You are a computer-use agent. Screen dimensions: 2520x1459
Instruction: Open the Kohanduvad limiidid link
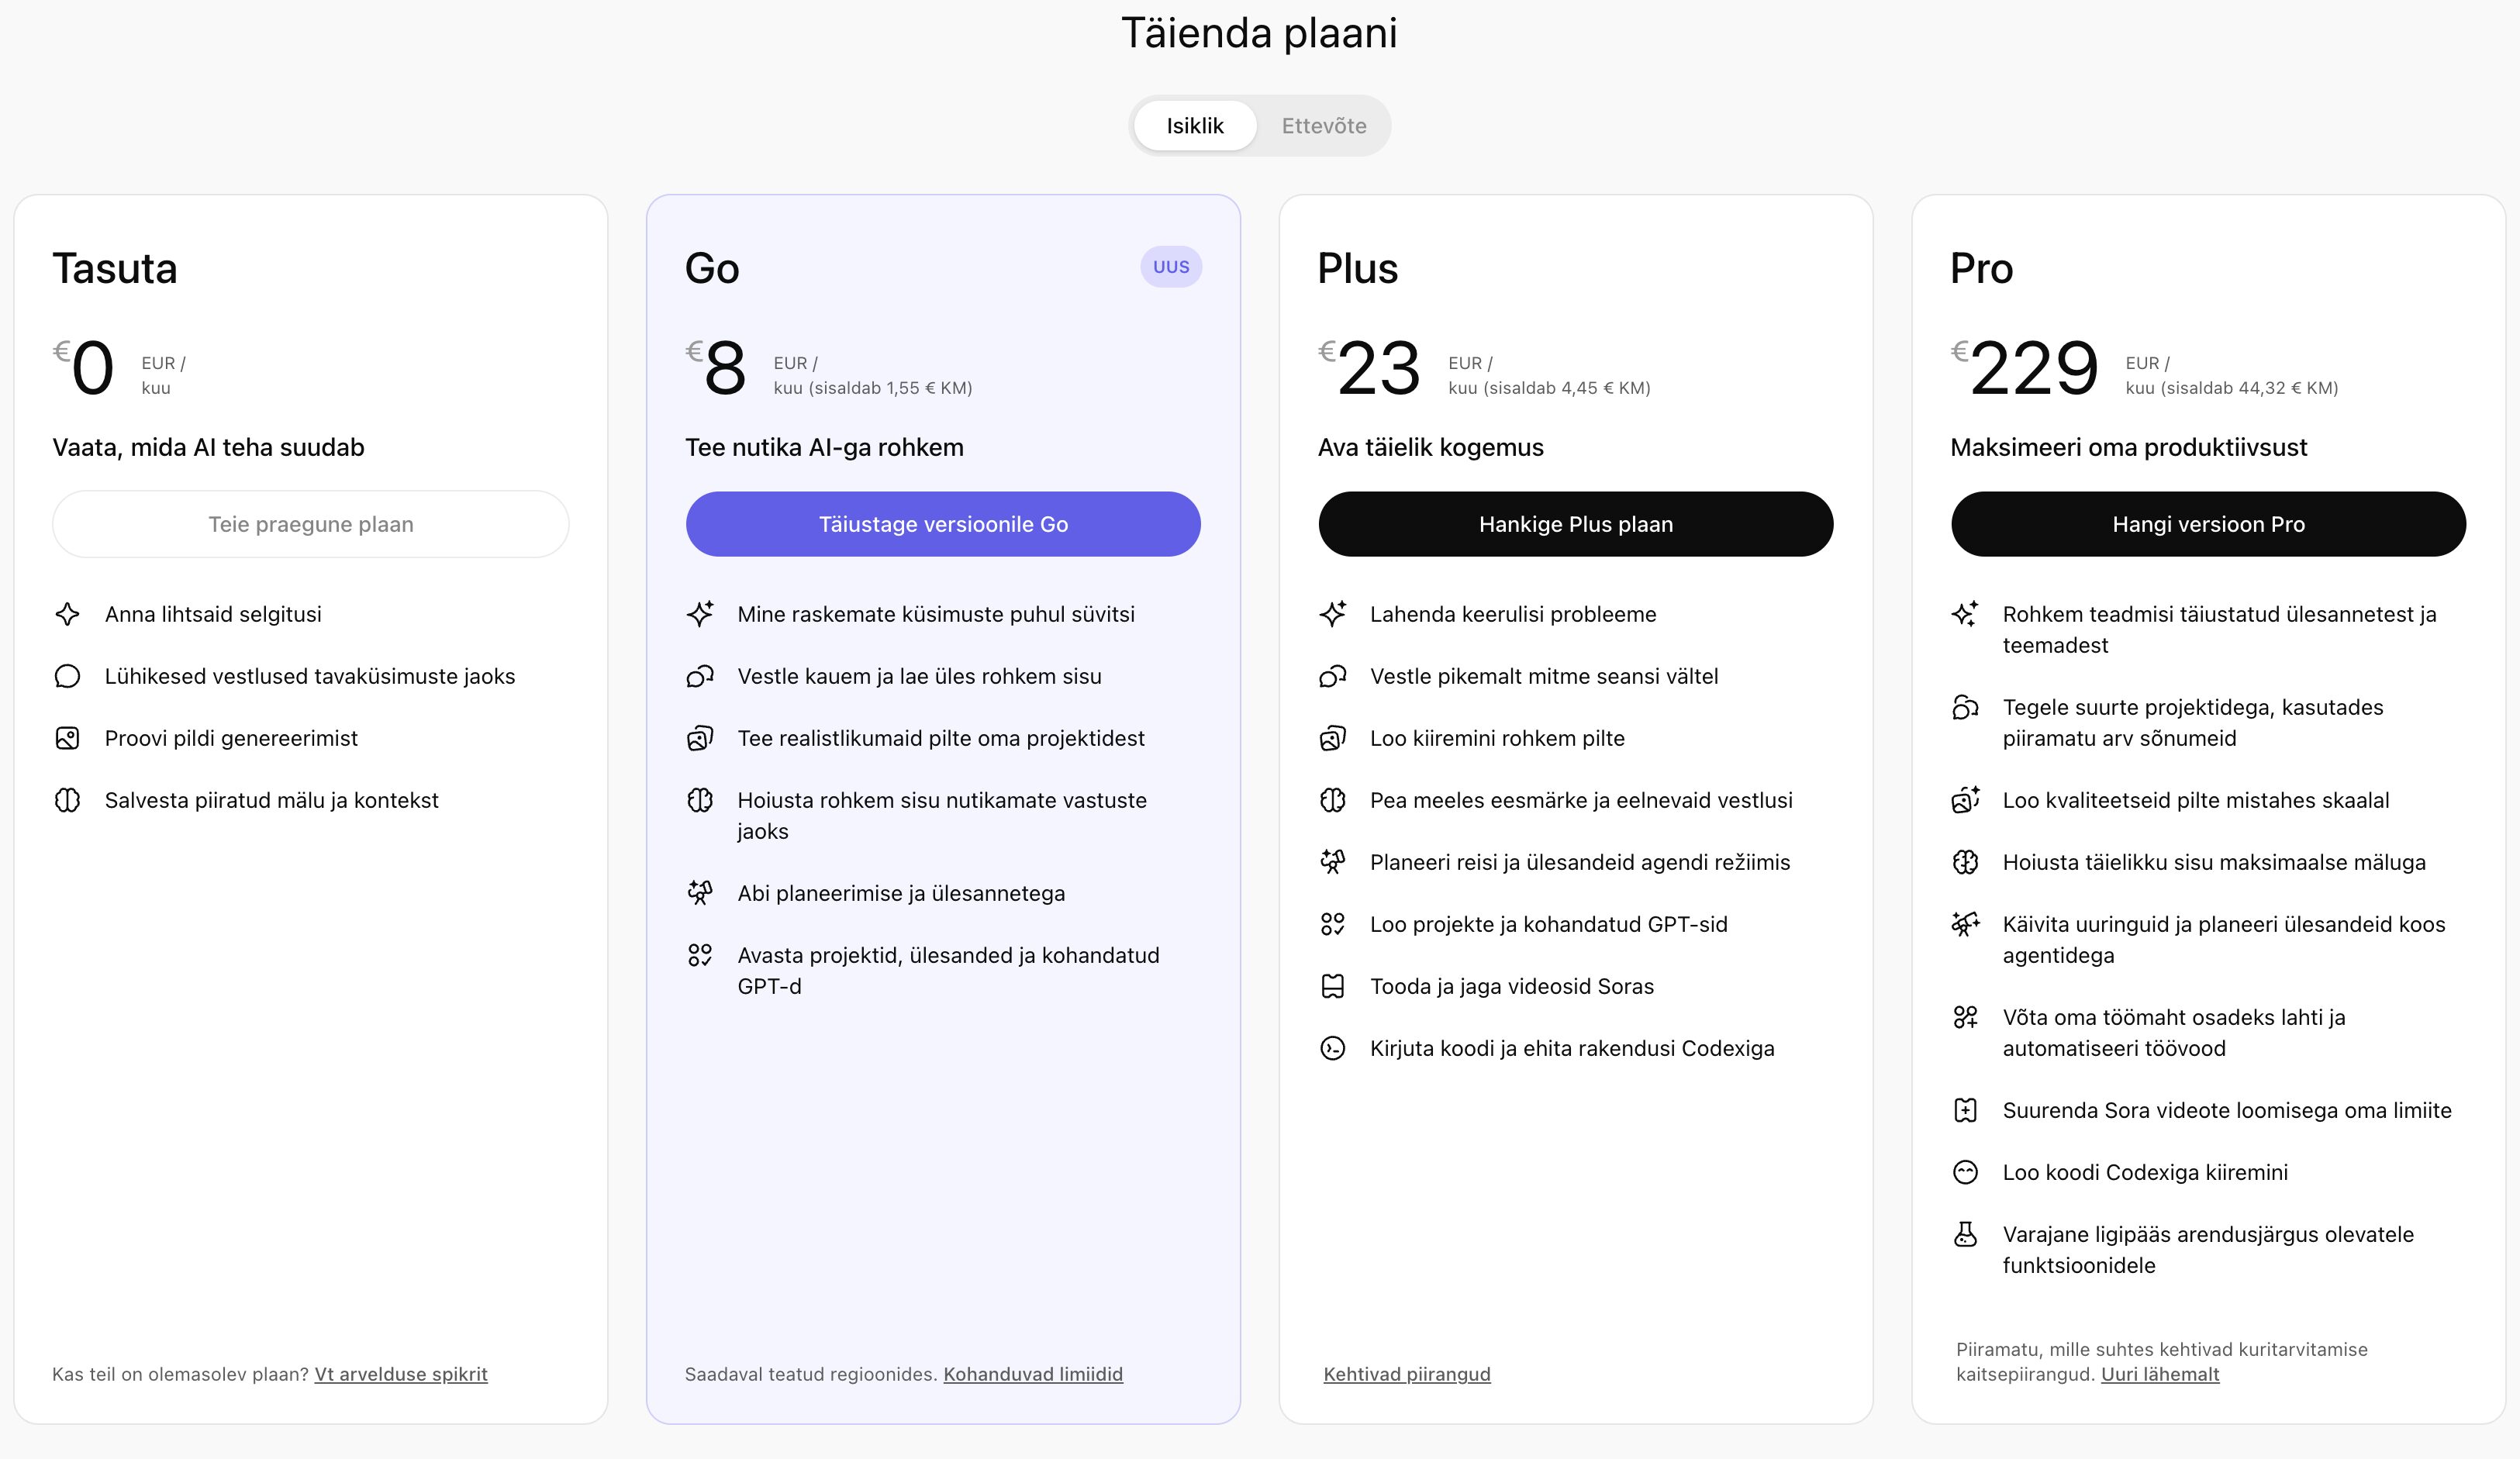pyautogui.click(x=1033, y=1374)
